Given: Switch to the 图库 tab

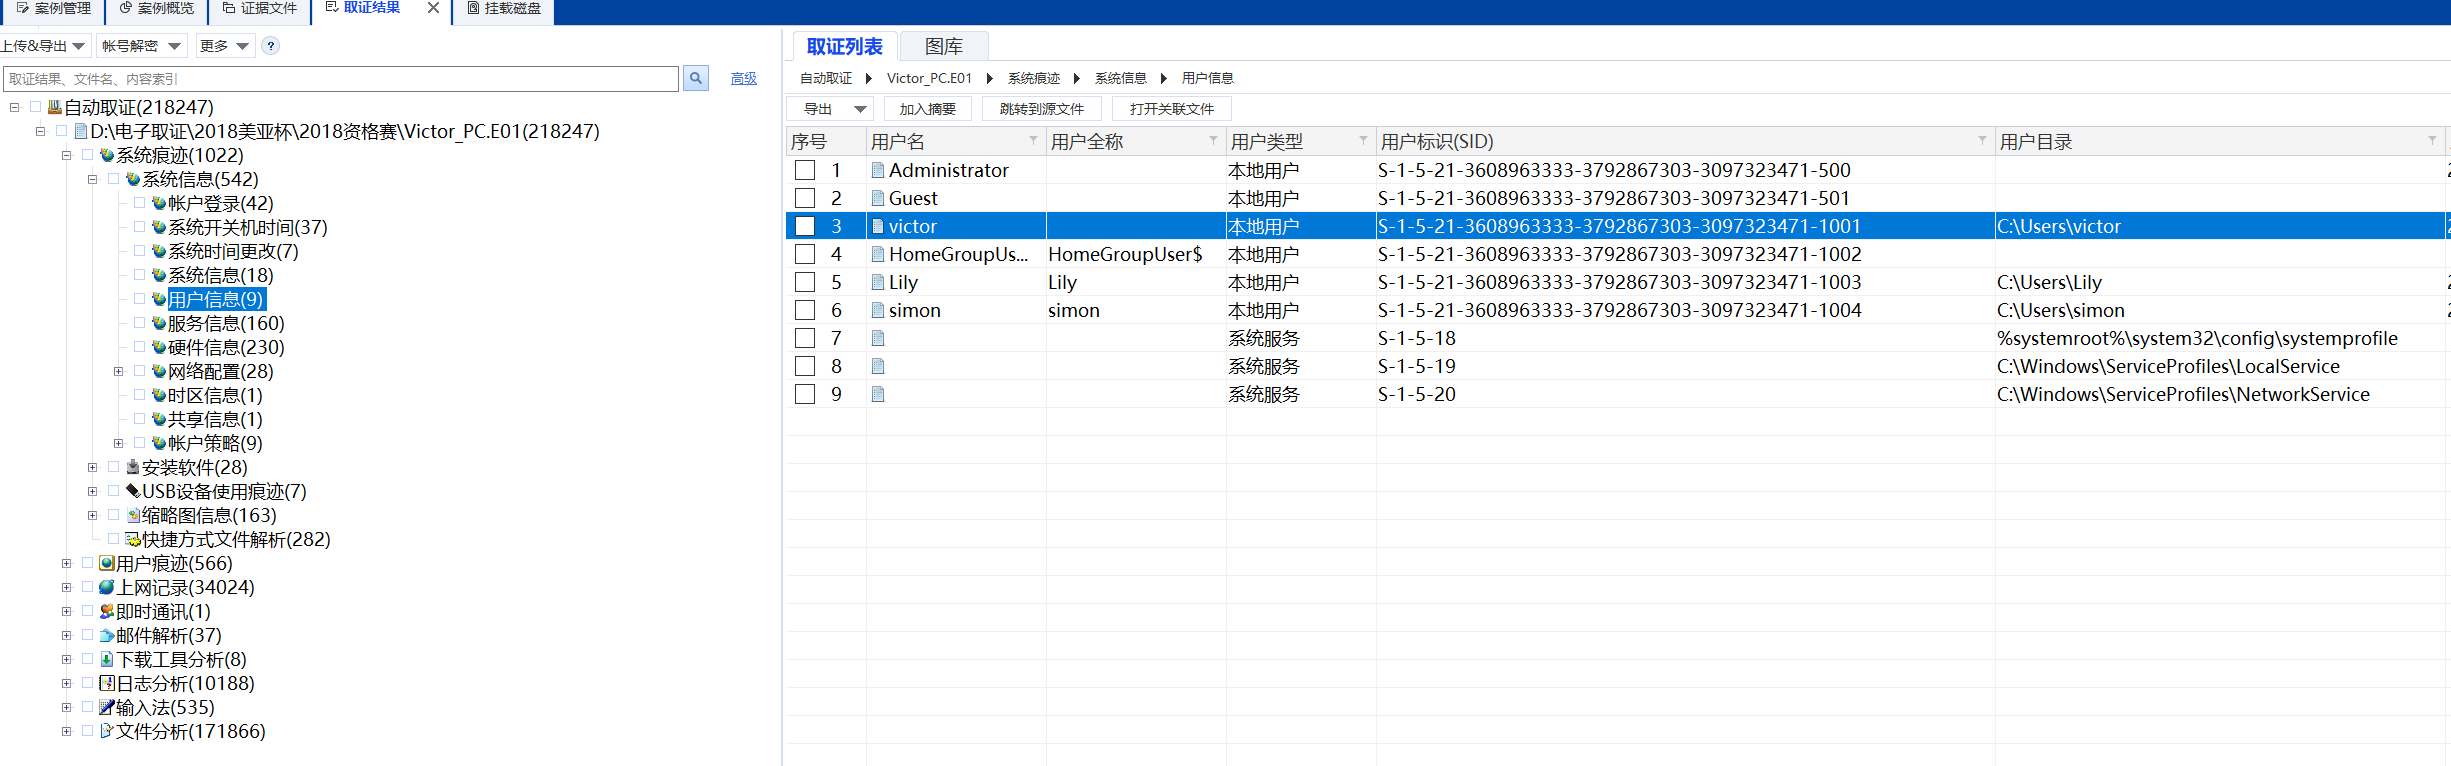Looking at the screenshot, I should coord(943,47).
